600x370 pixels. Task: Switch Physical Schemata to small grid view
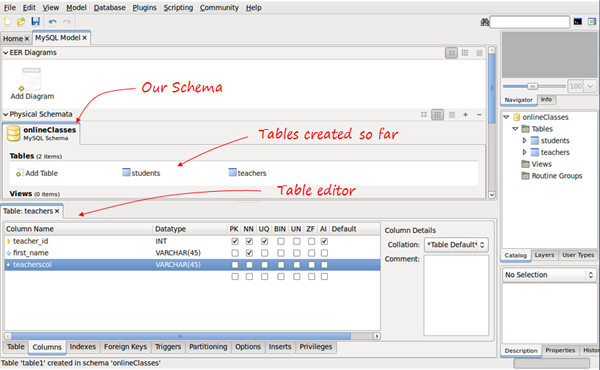437,115
